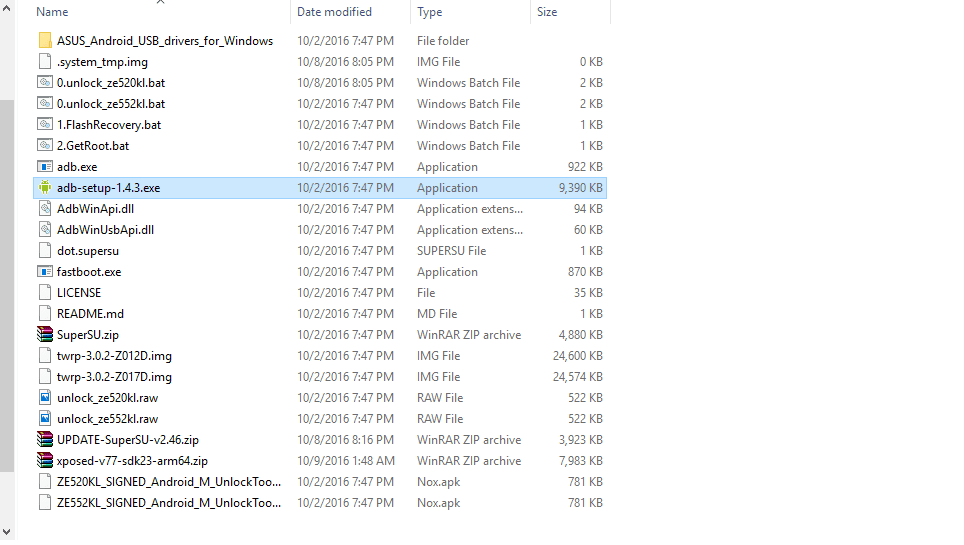Select the file name adb.exe

tap(77, 166)
